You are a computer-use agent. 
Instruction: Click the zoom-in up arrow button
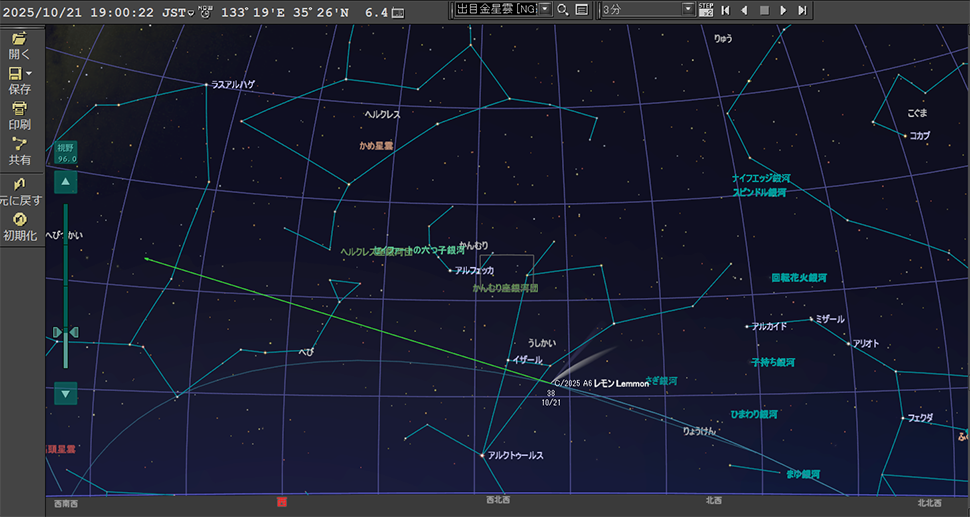(x=66, y=182)
